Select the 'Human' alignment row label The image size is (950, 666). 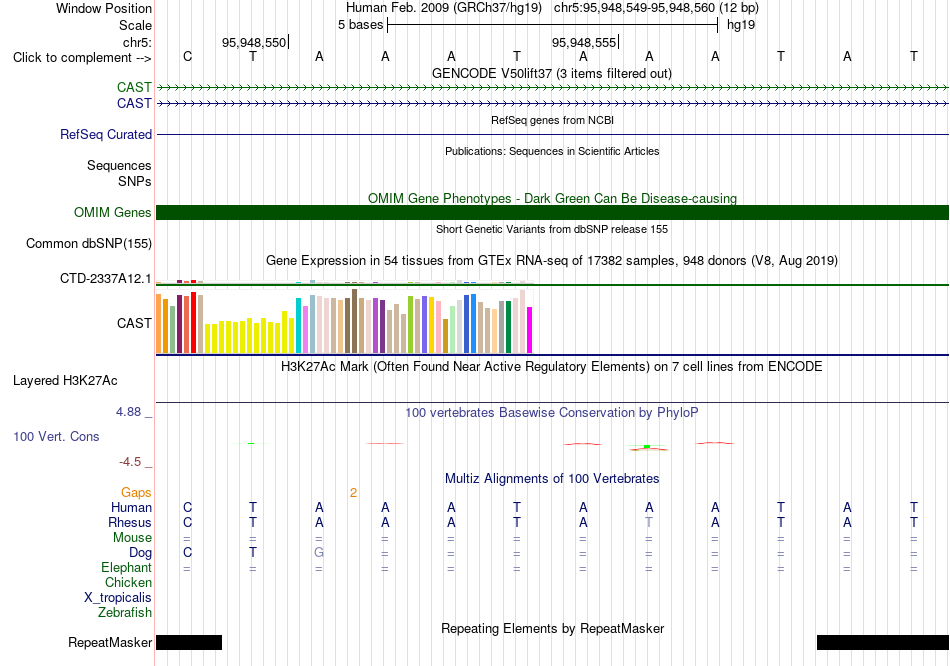tap(131, 507)
